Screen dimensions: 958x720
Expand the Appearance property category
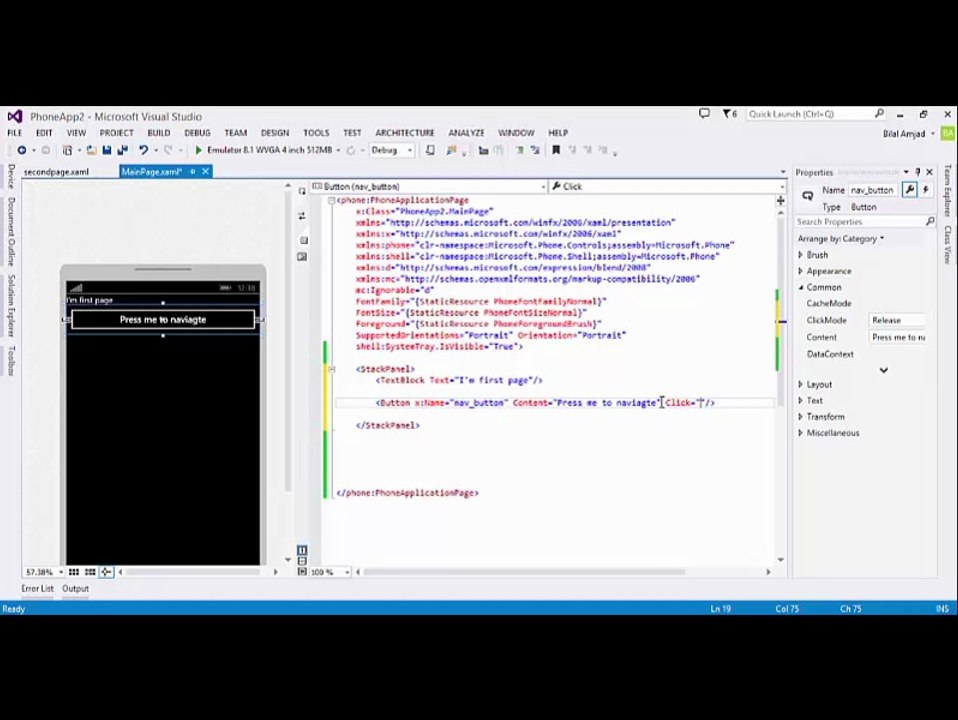tap(800, 271)
